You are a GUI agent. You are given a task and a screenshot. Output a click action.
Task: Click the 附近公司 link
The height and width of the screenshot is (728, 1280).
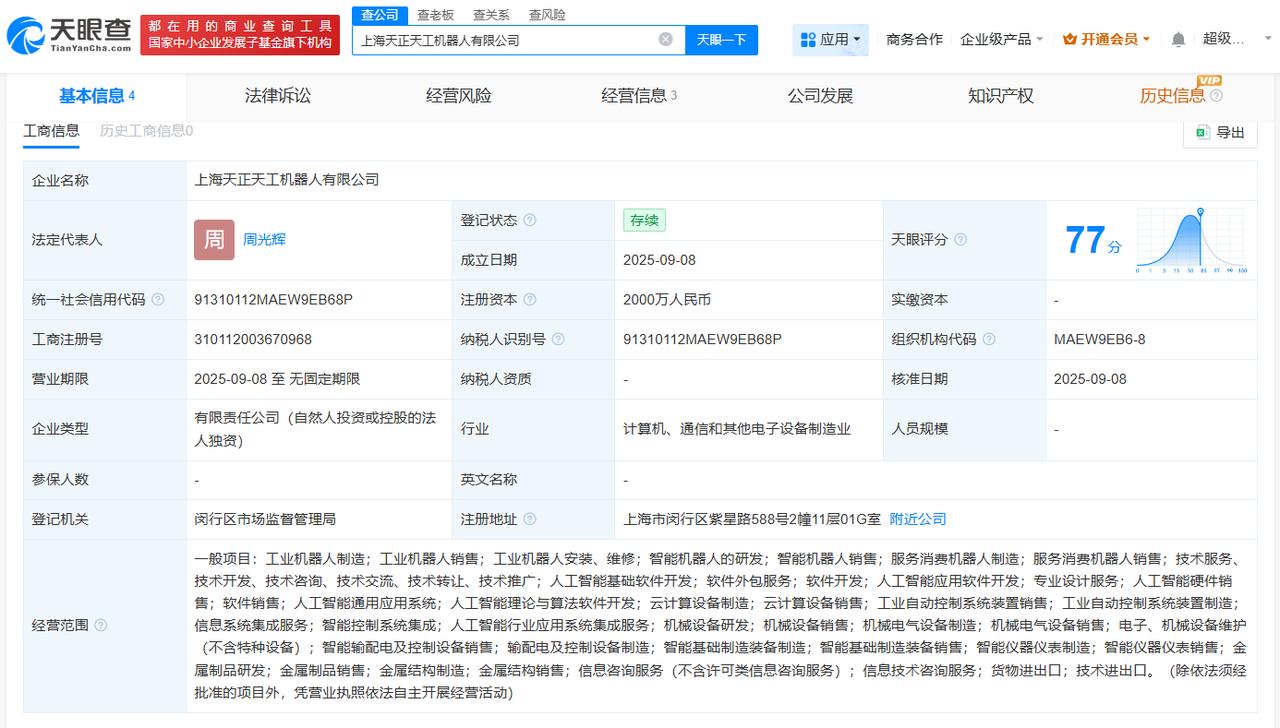(918, 520)
